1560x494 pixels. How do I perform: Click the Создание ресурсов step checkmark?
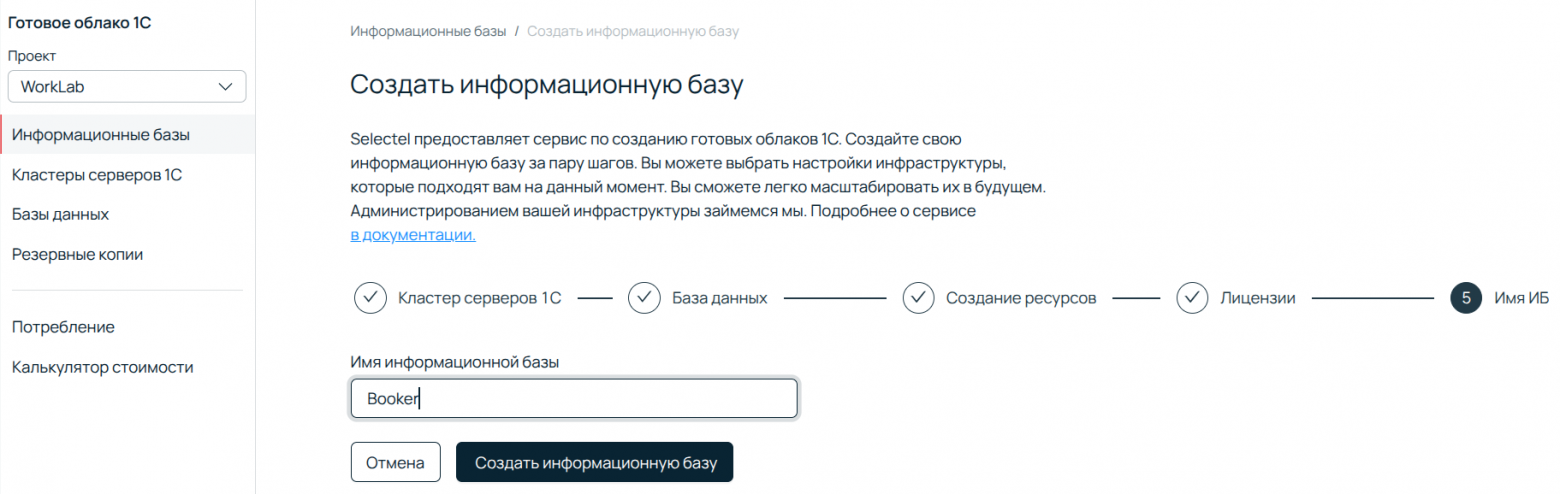918,298
